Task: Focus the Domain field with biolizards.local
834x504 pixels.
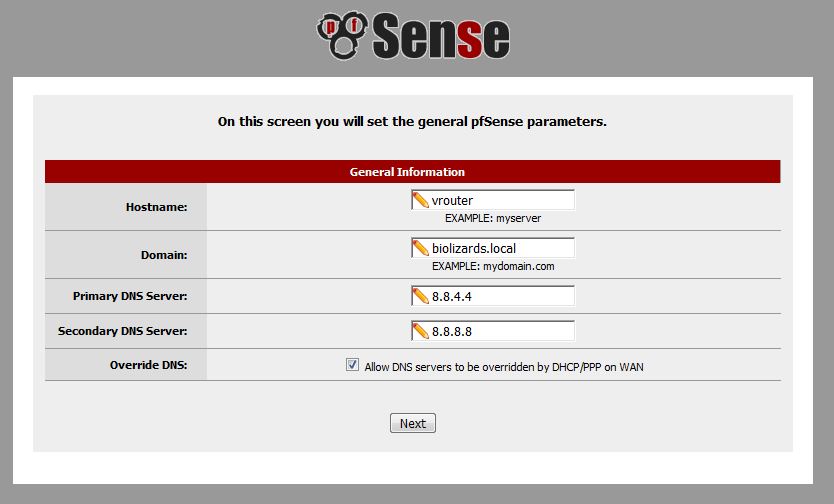Action: coord(493,248)
